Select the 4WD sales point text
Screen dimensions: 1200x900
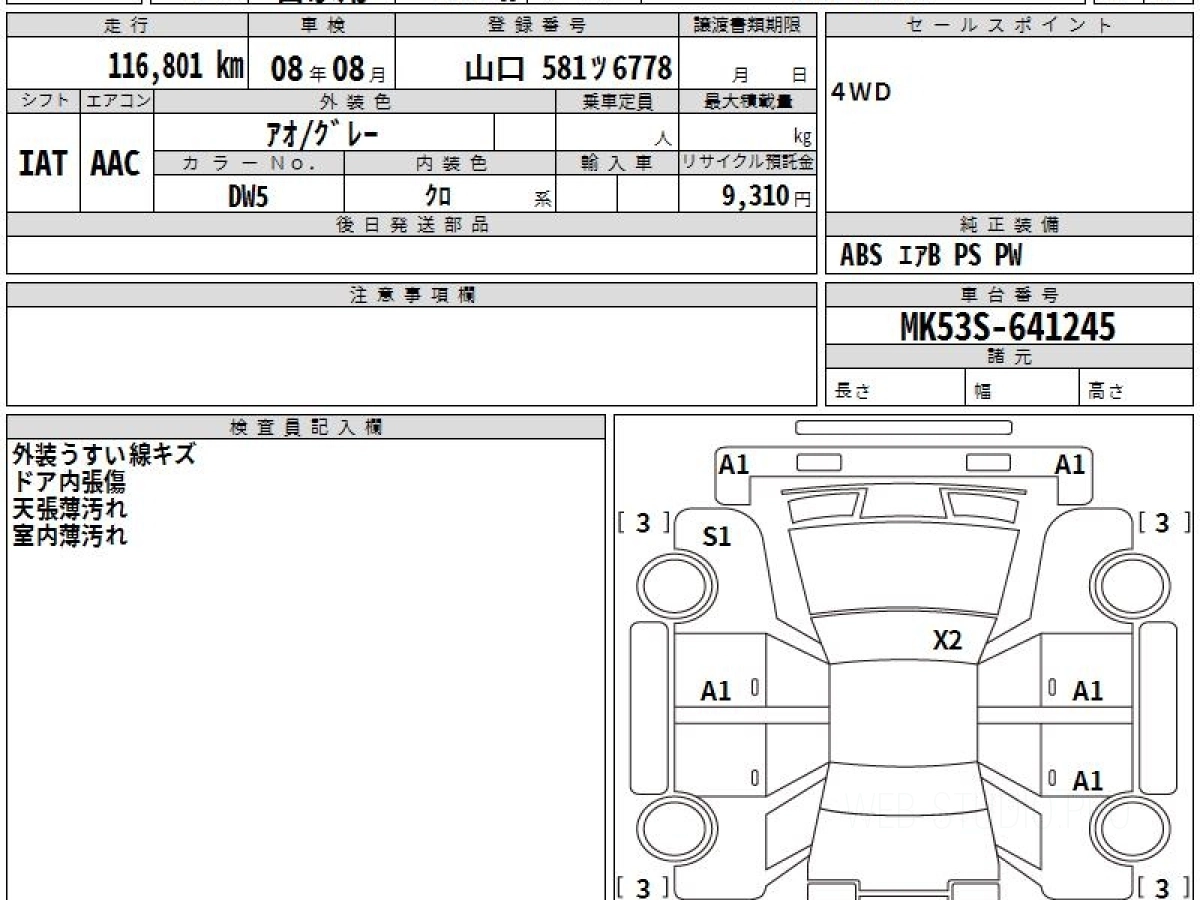point(861,93)
